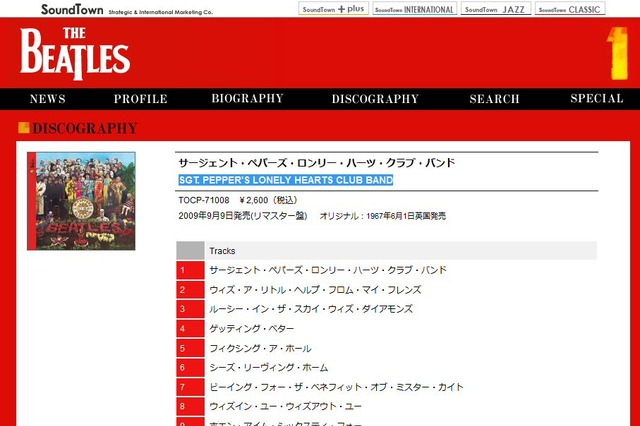Open the PROFILE menu item
The width and height of the screenshot is (640, 426).
(141, 99)
